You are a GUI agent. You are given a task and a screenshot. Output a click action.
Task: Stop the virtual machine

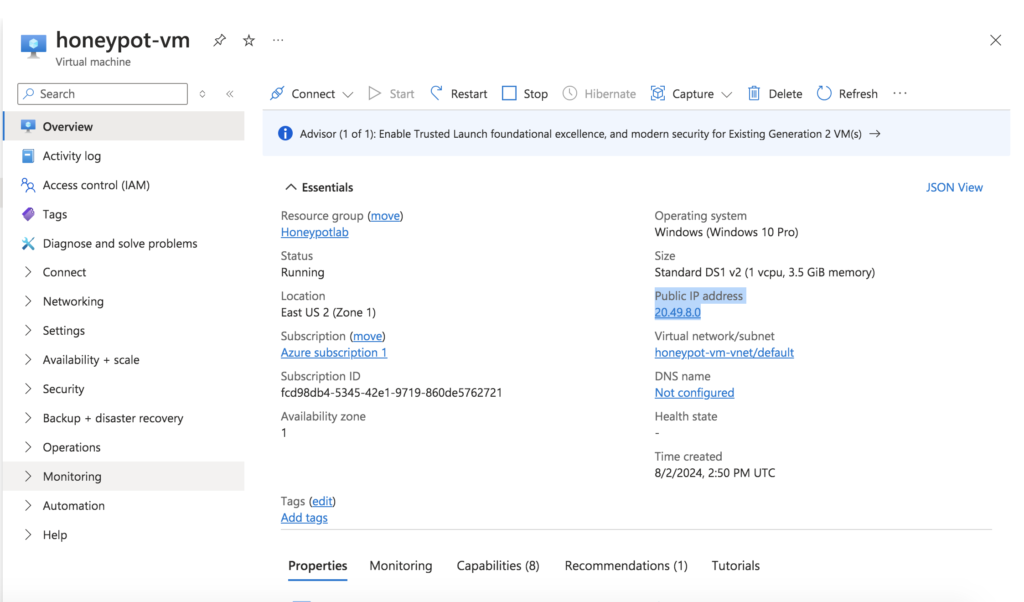pos(525,94)
